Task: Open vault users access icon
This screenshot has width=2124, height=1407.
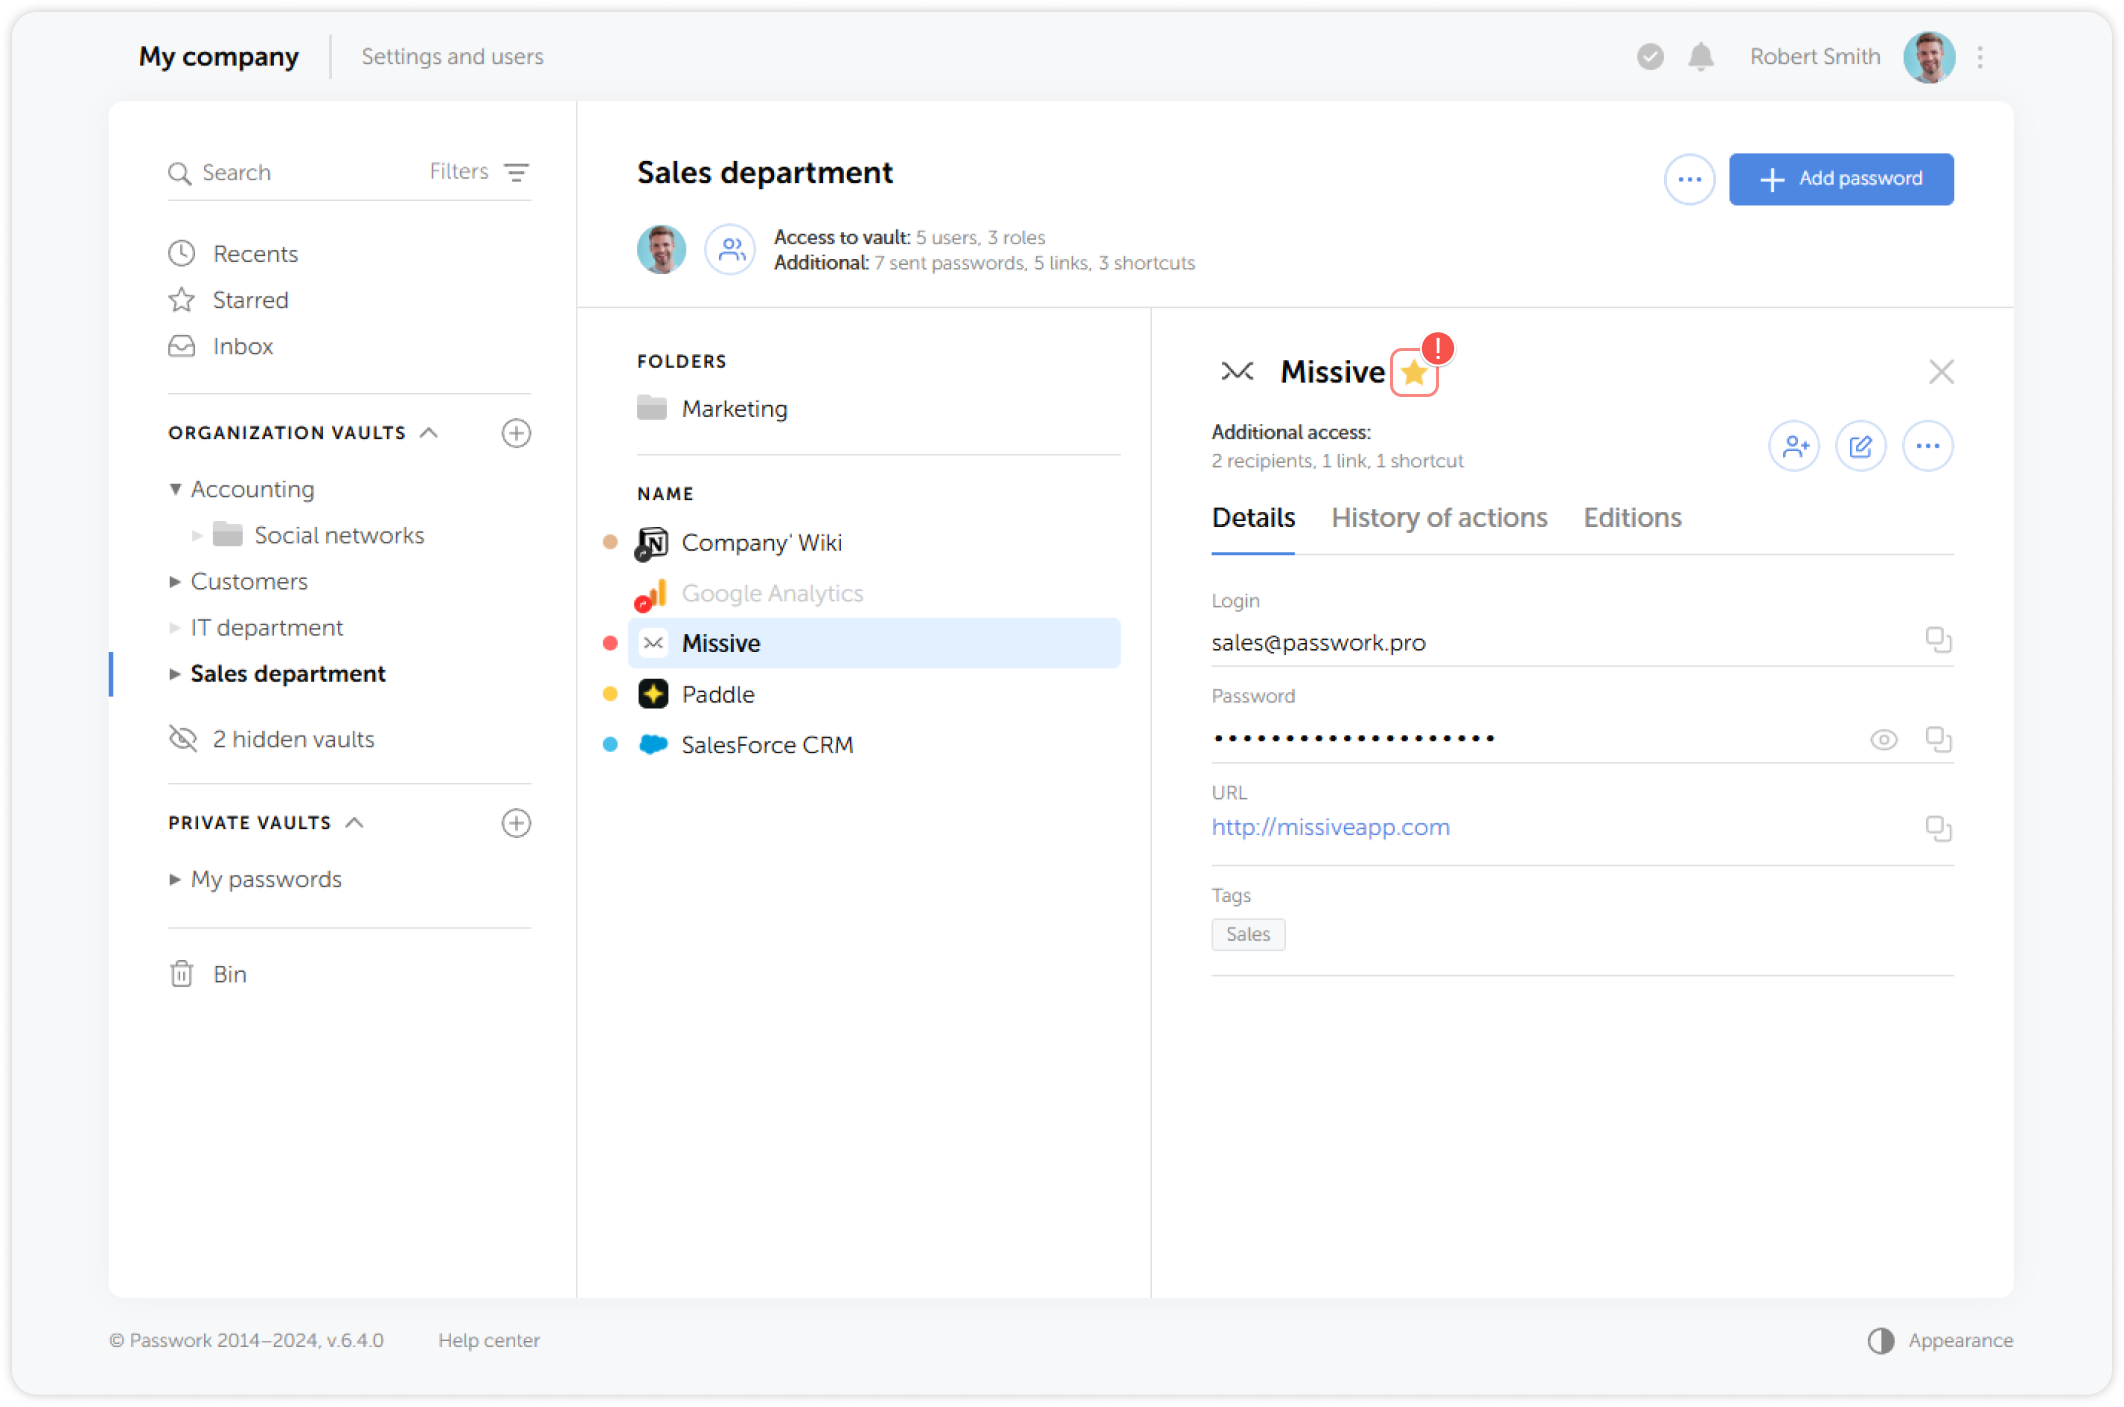Action: pos(731,250)
